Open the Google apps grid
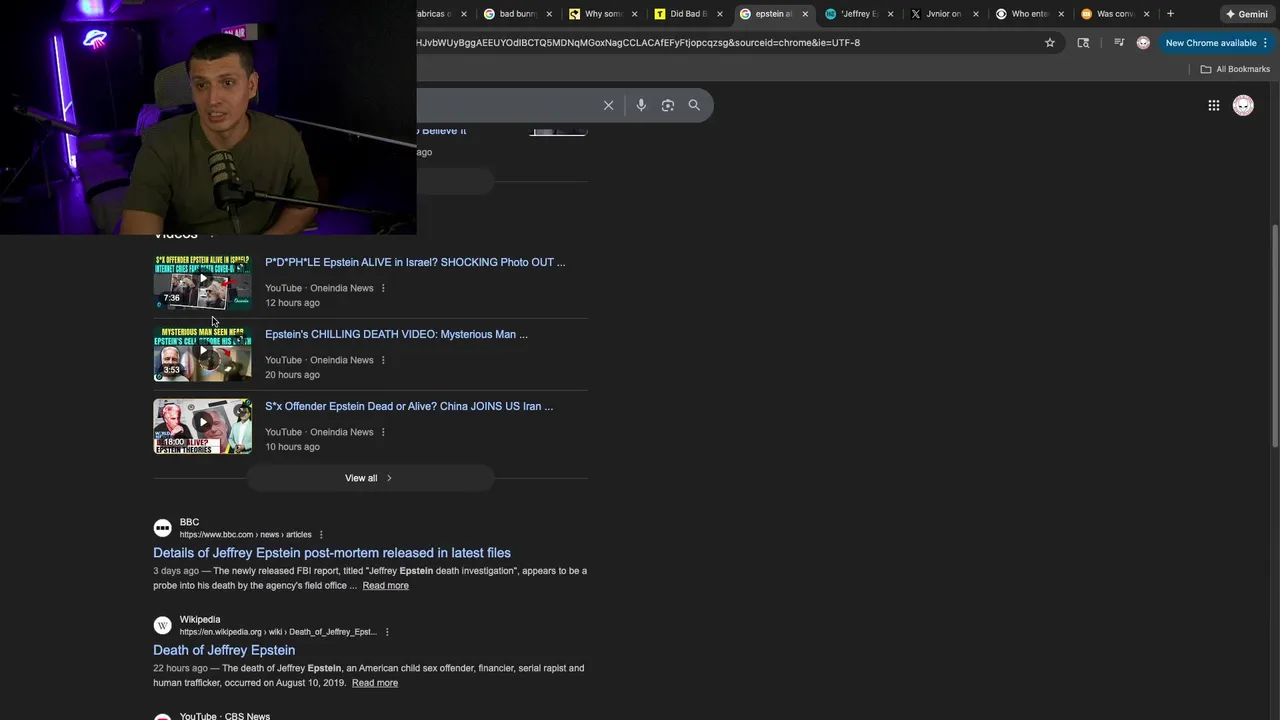 1214,105
